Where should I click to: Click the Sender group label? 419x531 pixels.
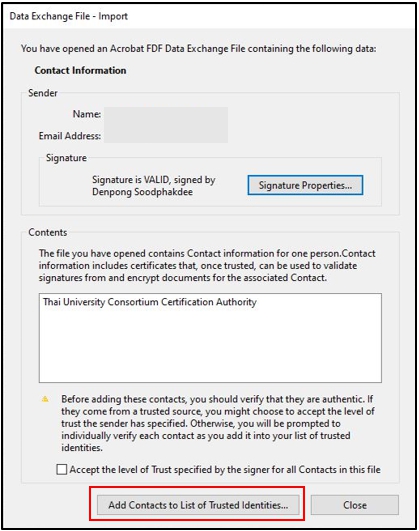pos(43,93)
